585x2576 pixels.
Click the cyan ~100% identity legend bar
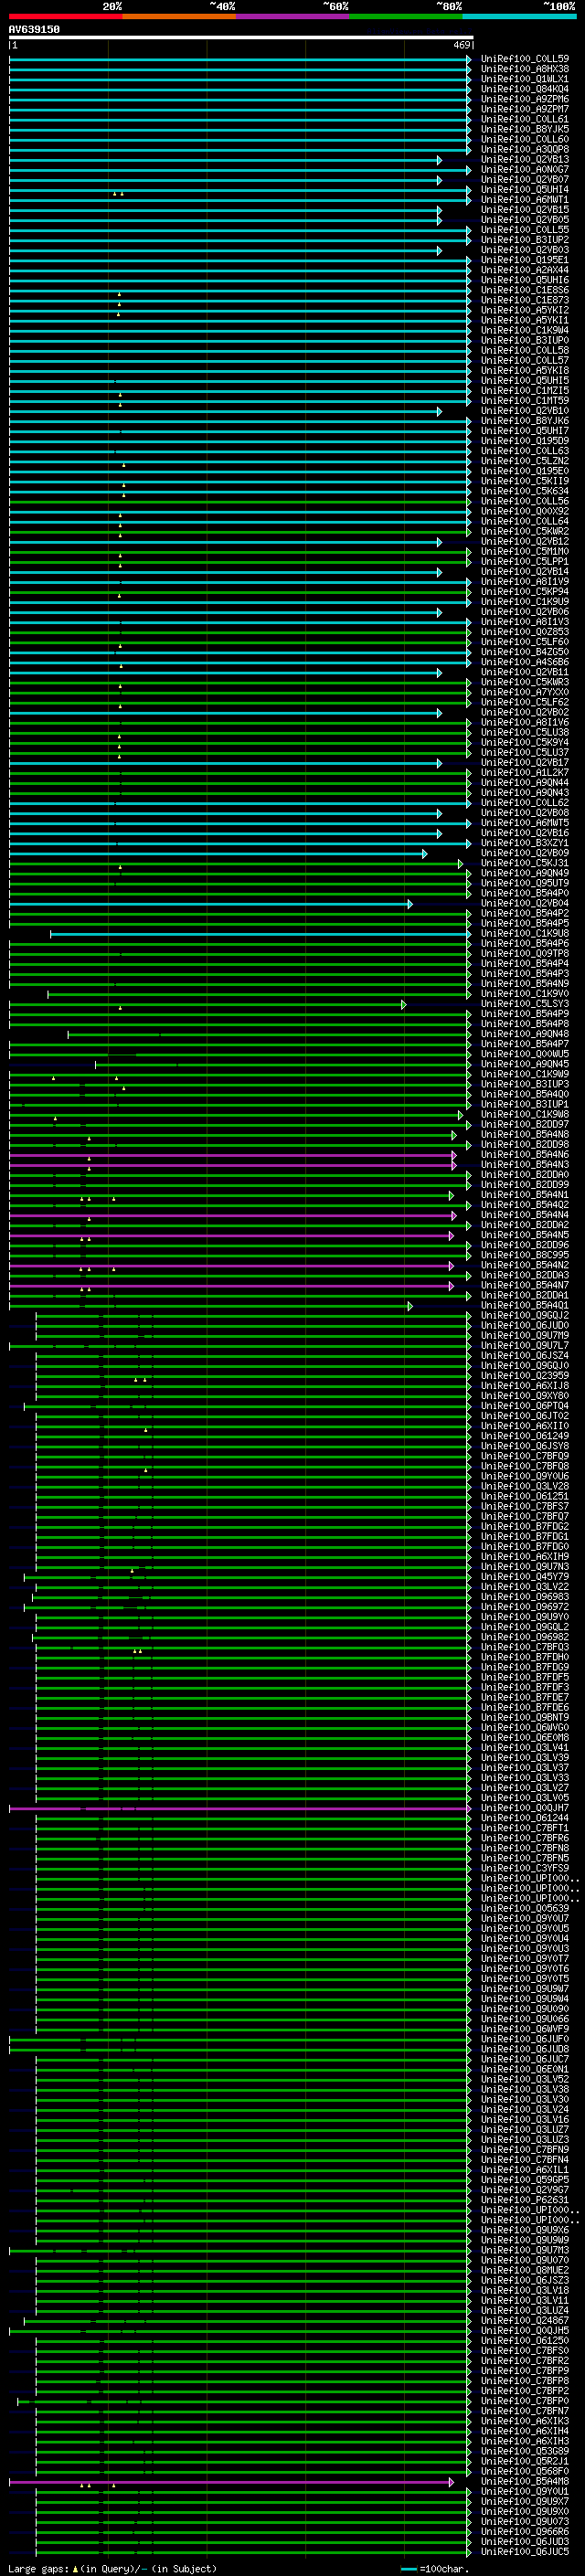[x=519, y=17]
